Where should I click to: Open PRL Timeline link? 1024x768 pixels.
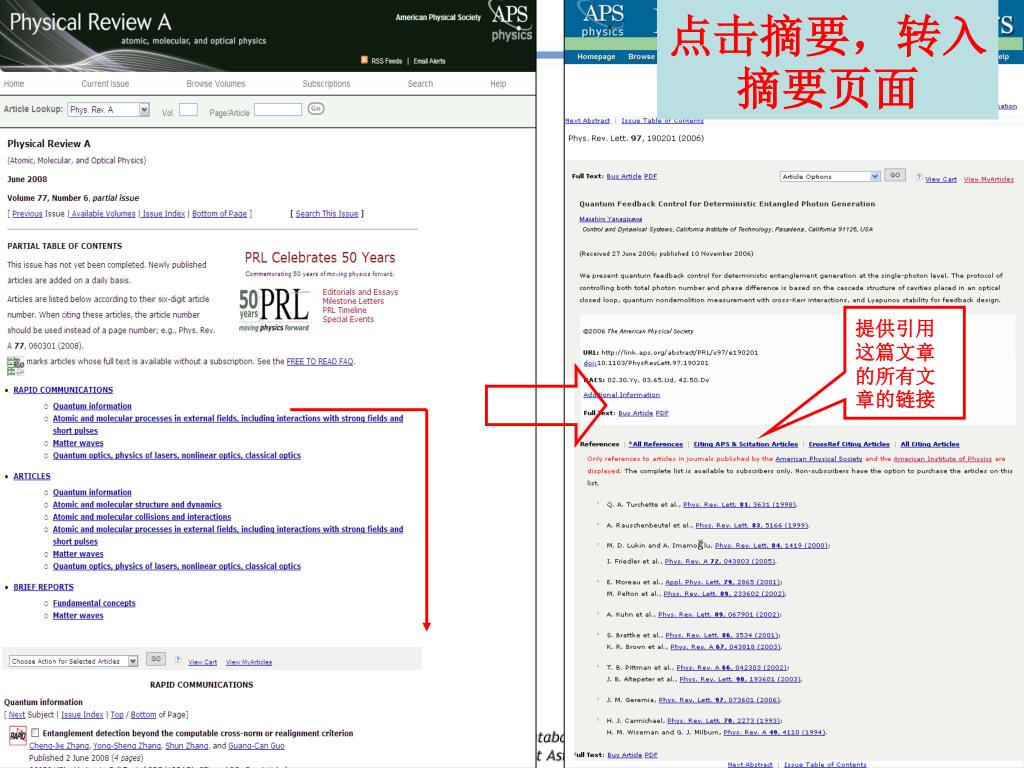[344, 310]
